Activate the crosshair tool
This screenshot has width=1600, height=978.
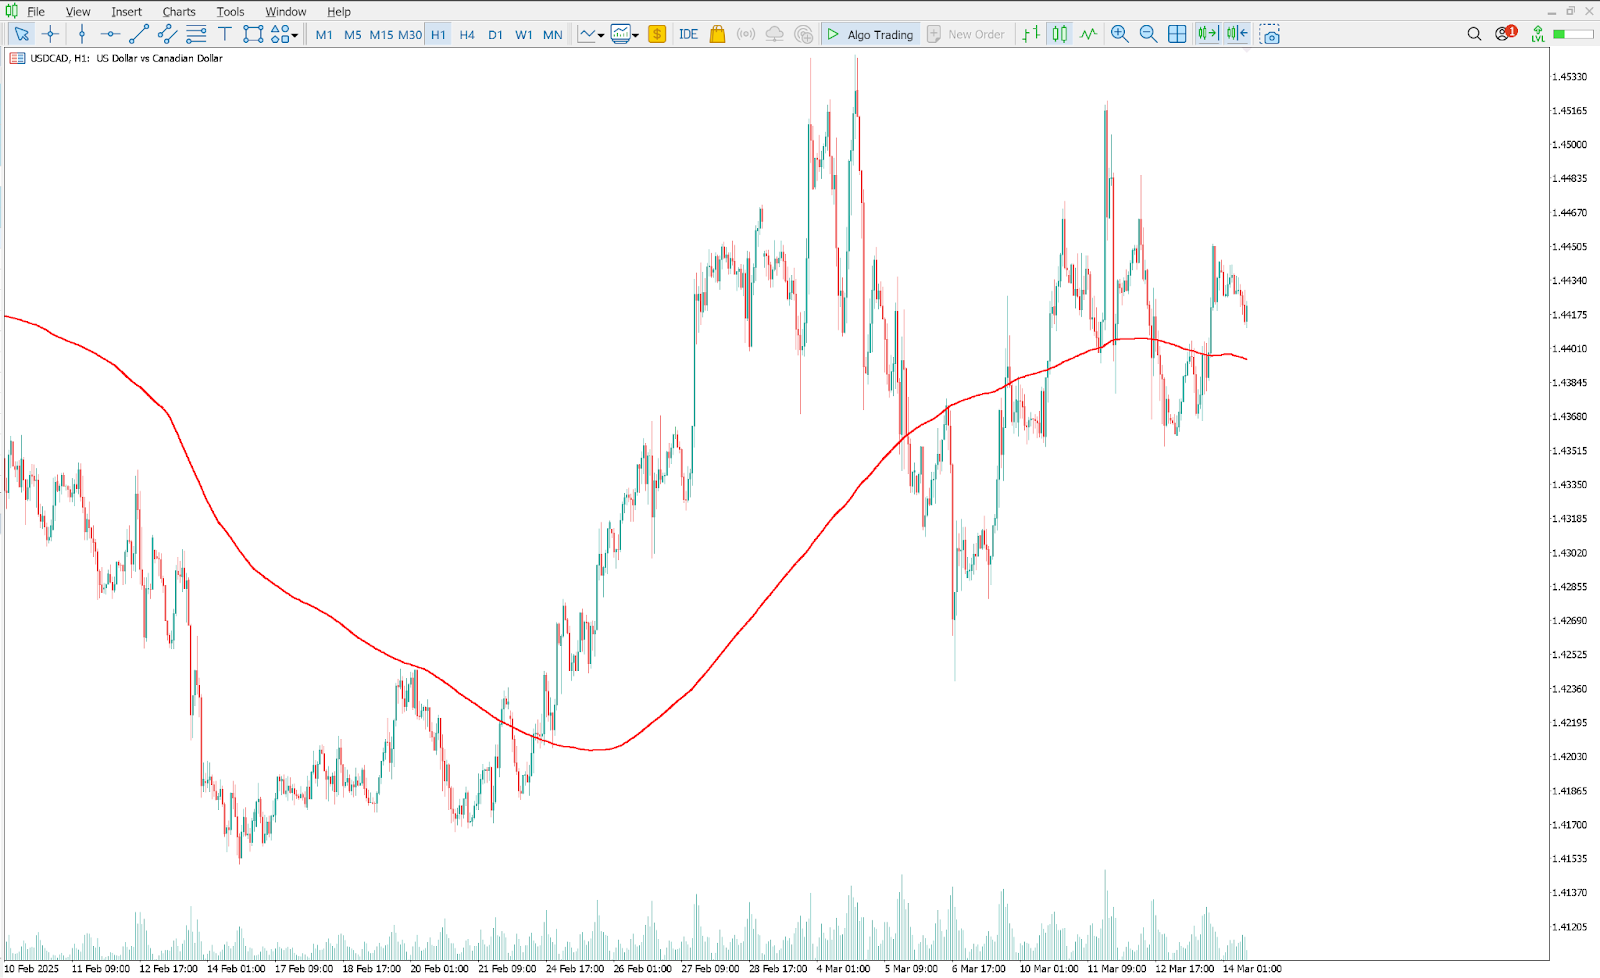click(x=50, y=34)
